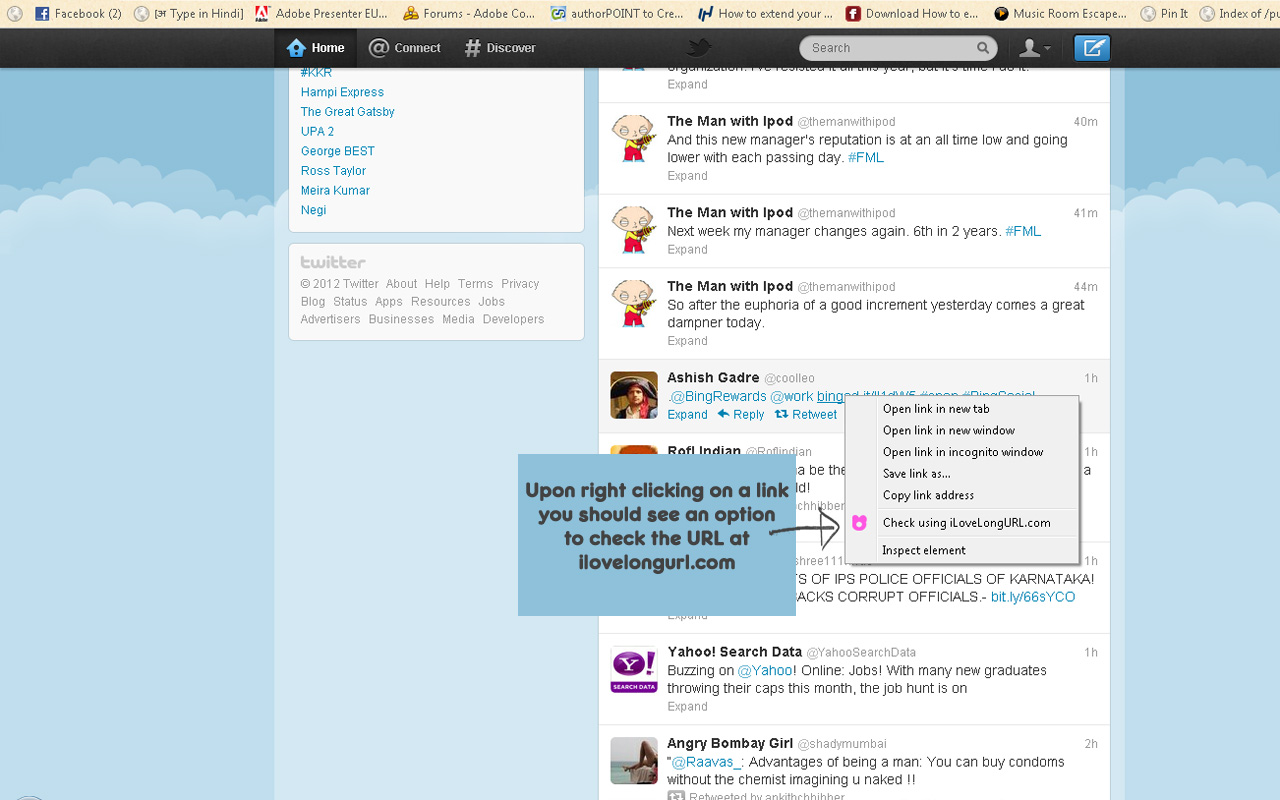Viewport: 1280px width, 800px height.
Task: Click the @coolleo handle
Action: coord(790,378)
